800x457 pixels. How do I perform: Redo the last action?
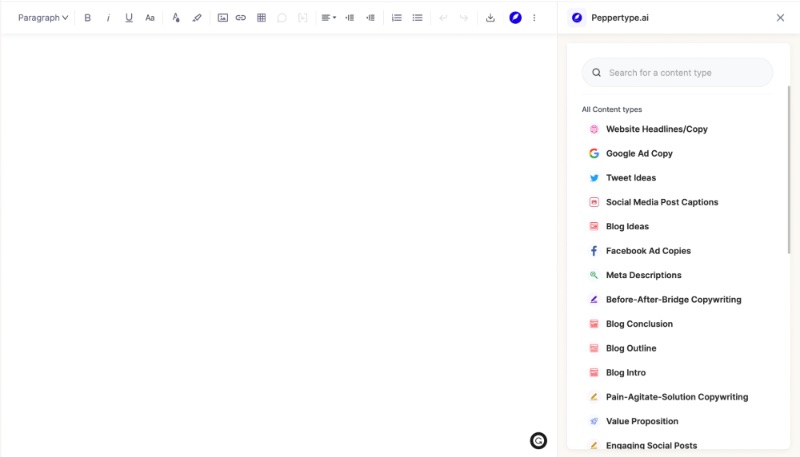(x=464, y=18)
